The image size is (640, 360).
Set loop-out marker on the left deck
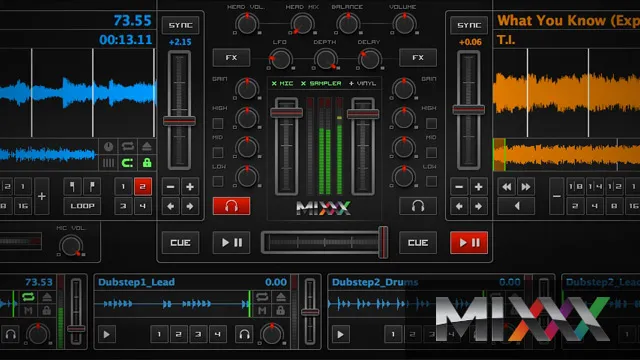coord(92,187)
